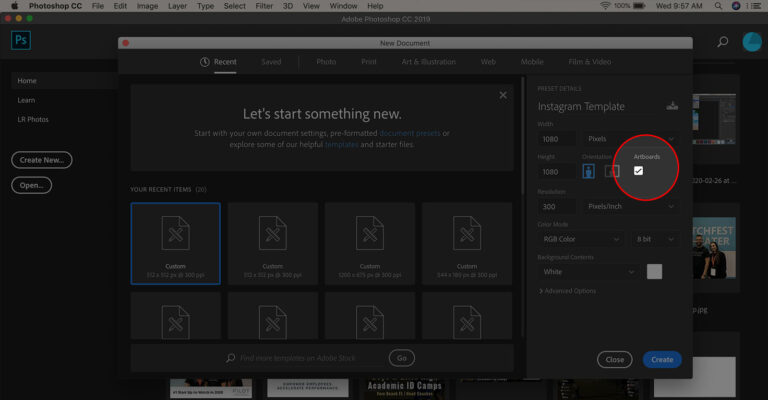The width and height of the screenshot is (768, 400).
Task: Click the red close dot on New Document title bar
Action: pyautogui.click(x=125, y=43)
